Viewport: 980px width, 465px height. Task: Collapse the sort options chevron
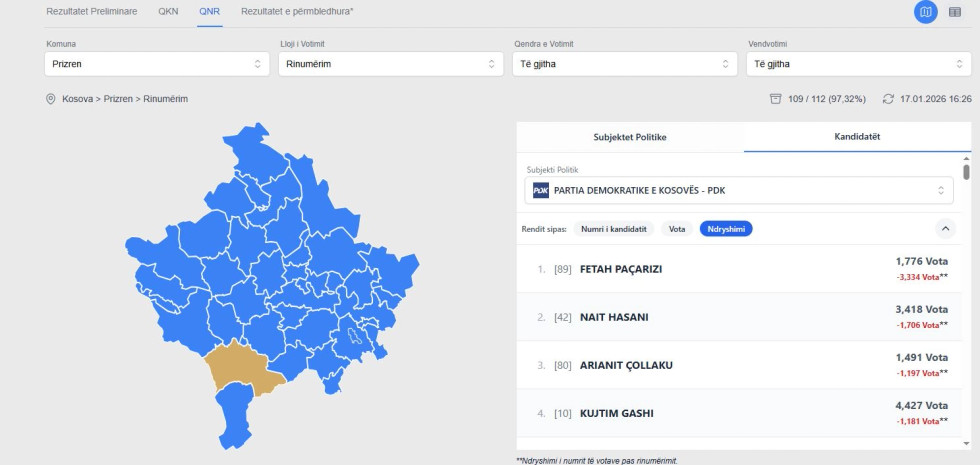pyautogui.click(x=945, y=228)
